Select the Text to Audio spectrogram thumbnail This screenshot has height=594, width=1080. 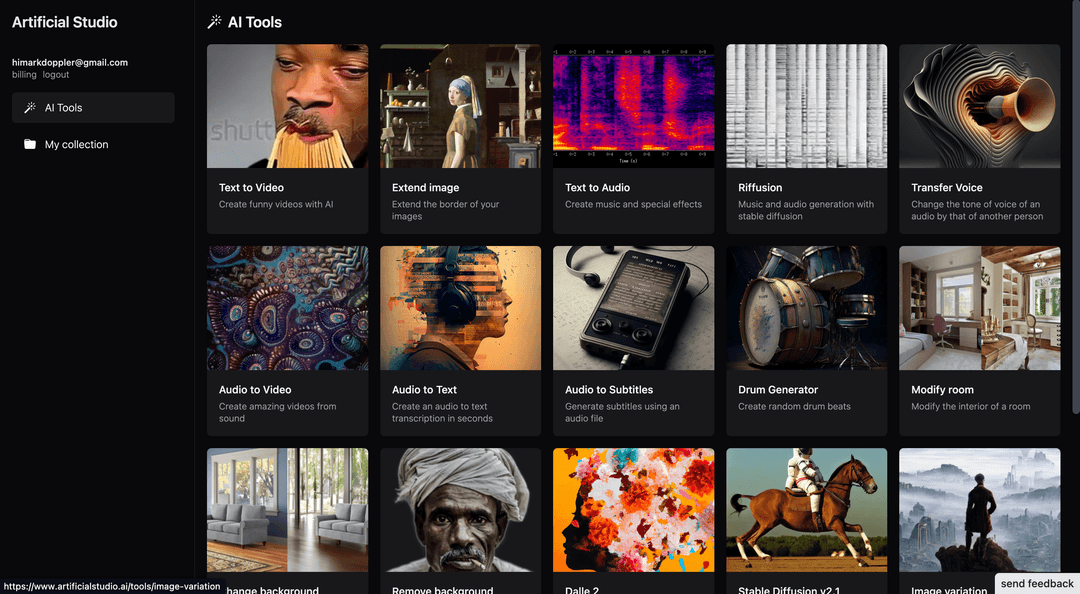(x=633, y=106)
